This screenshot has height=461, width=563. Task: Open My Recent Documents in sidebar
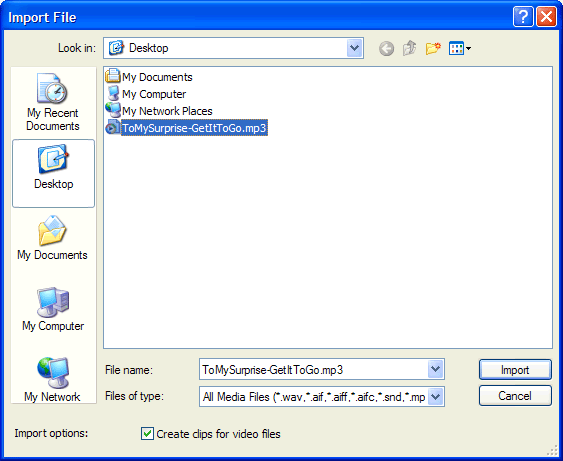pos(53,102)
